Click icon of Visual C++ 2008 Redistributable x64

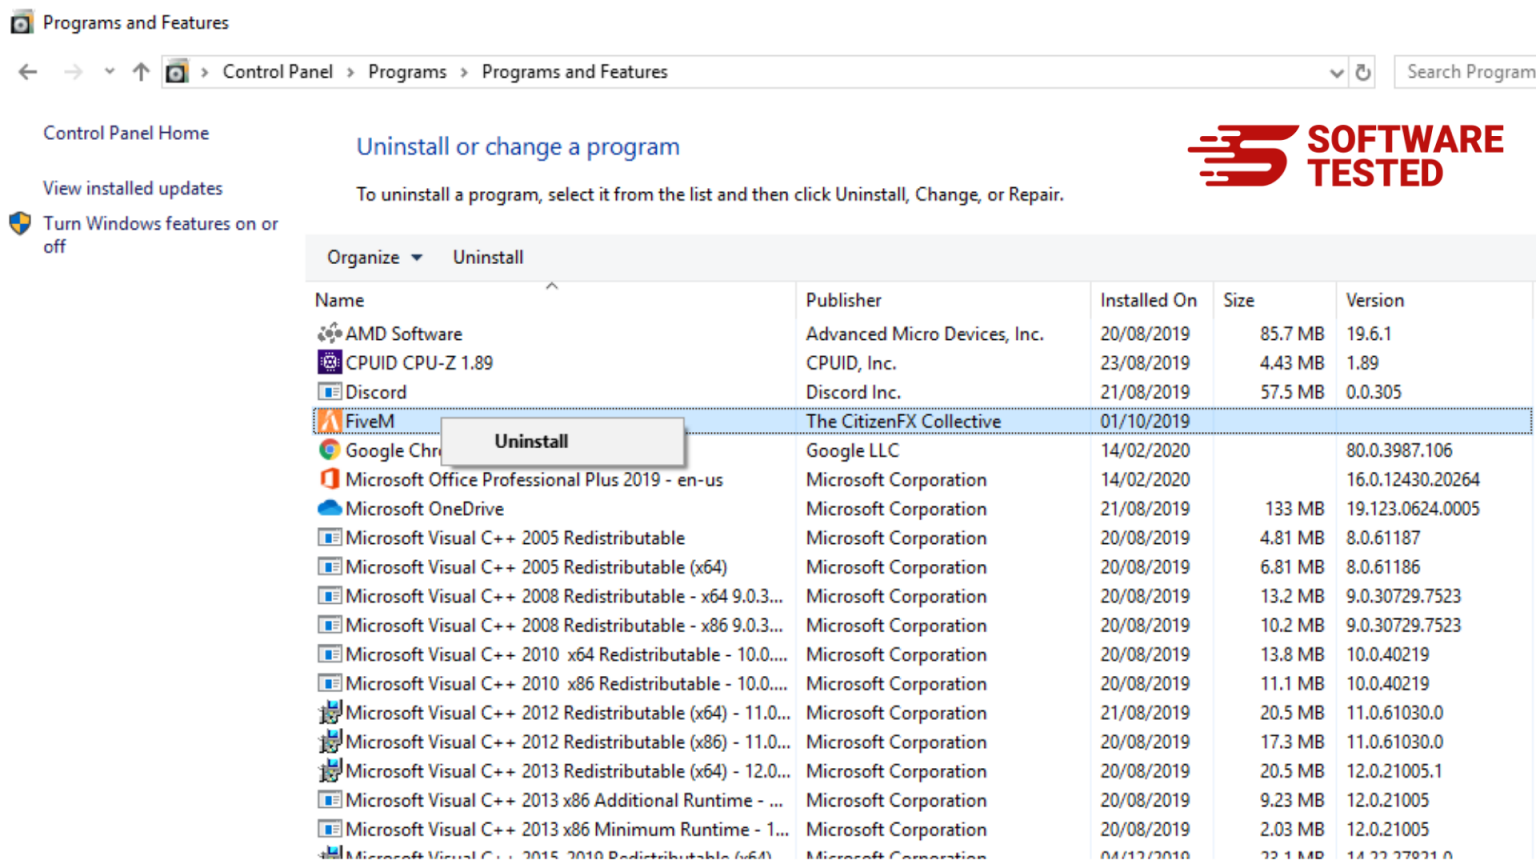coord(329,596)
